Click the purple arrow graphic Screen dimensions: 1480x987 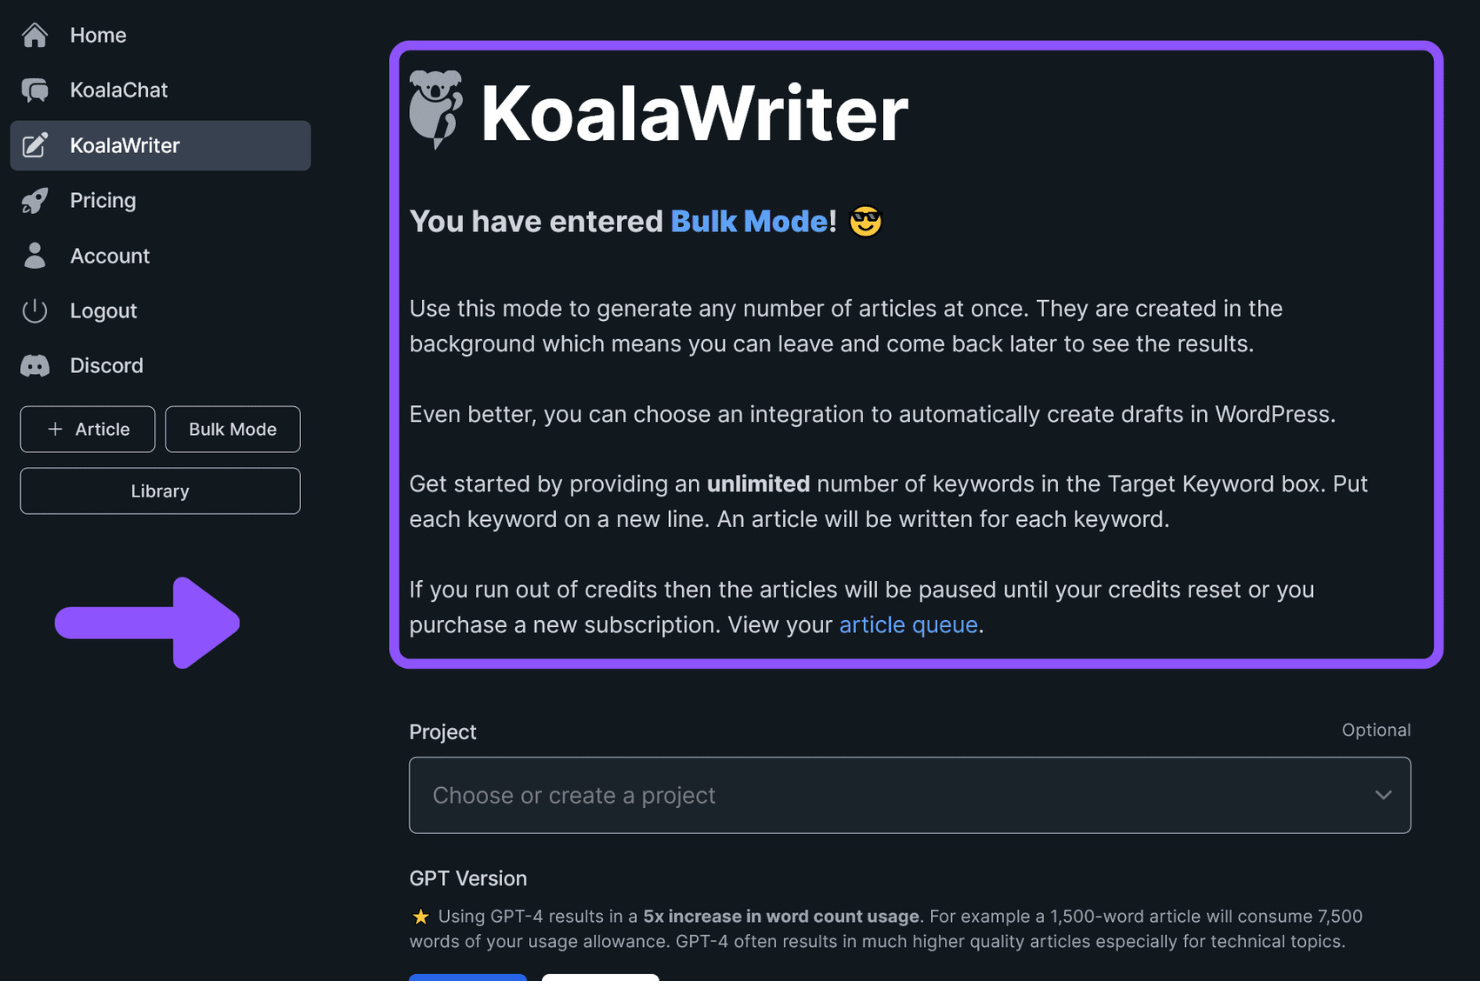[147, 623]
